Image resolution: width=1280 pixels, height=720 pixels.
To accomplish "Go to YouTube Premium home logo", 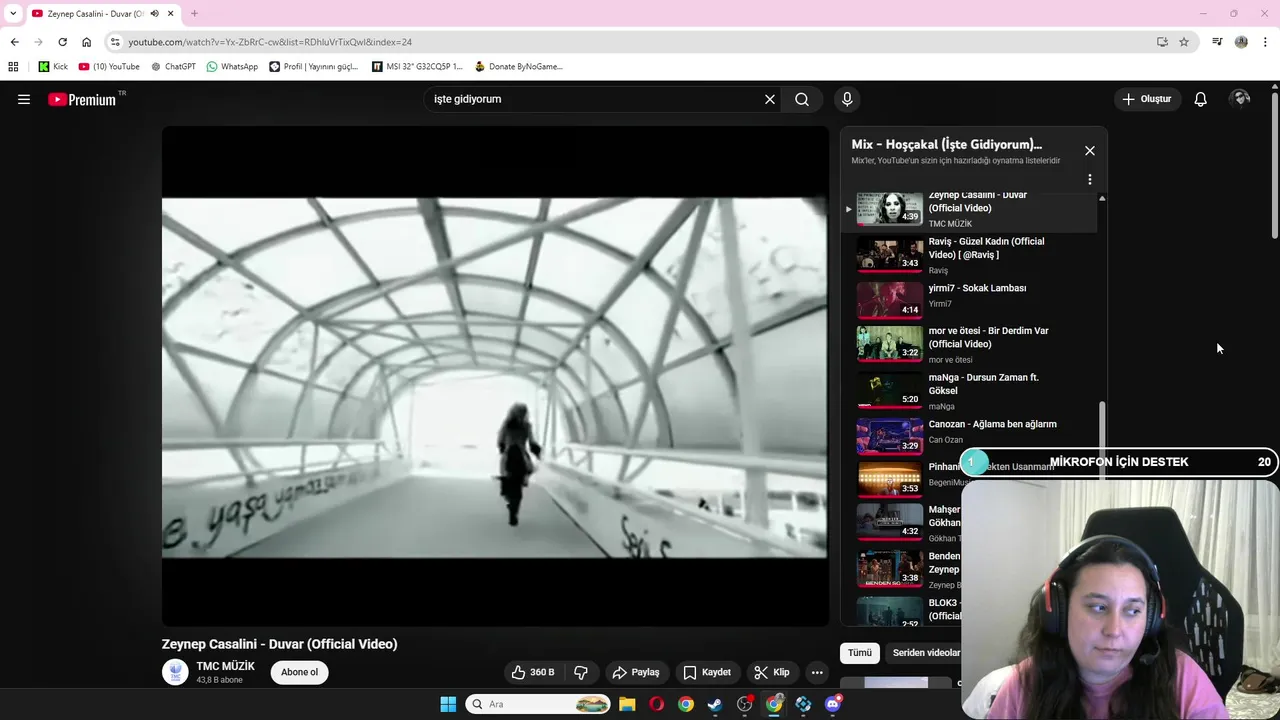I will click(x=82, y=99).
